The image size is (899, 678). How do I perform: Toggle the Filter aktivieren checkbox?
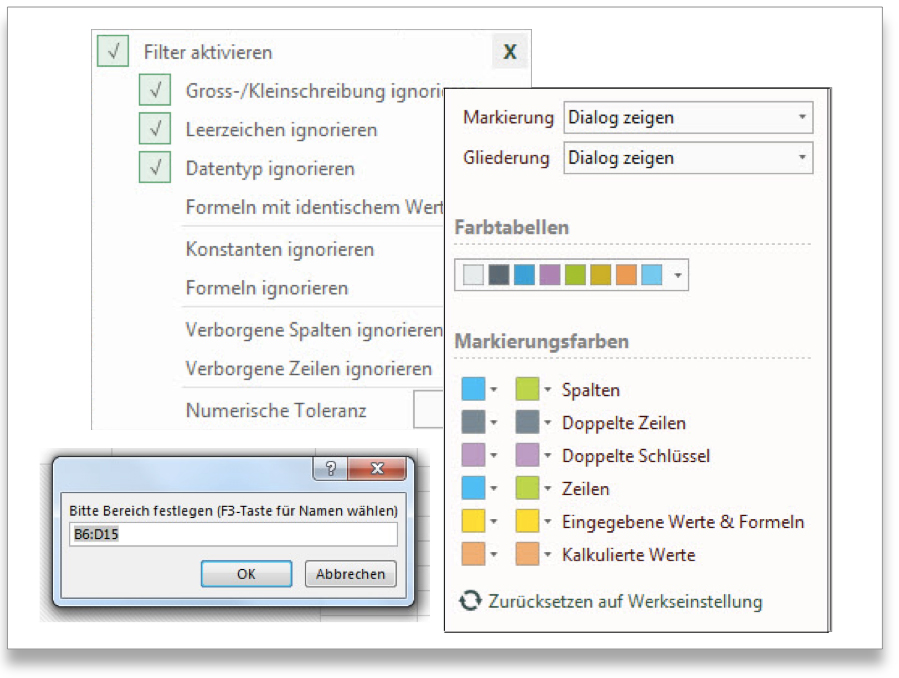click(113, 51)
